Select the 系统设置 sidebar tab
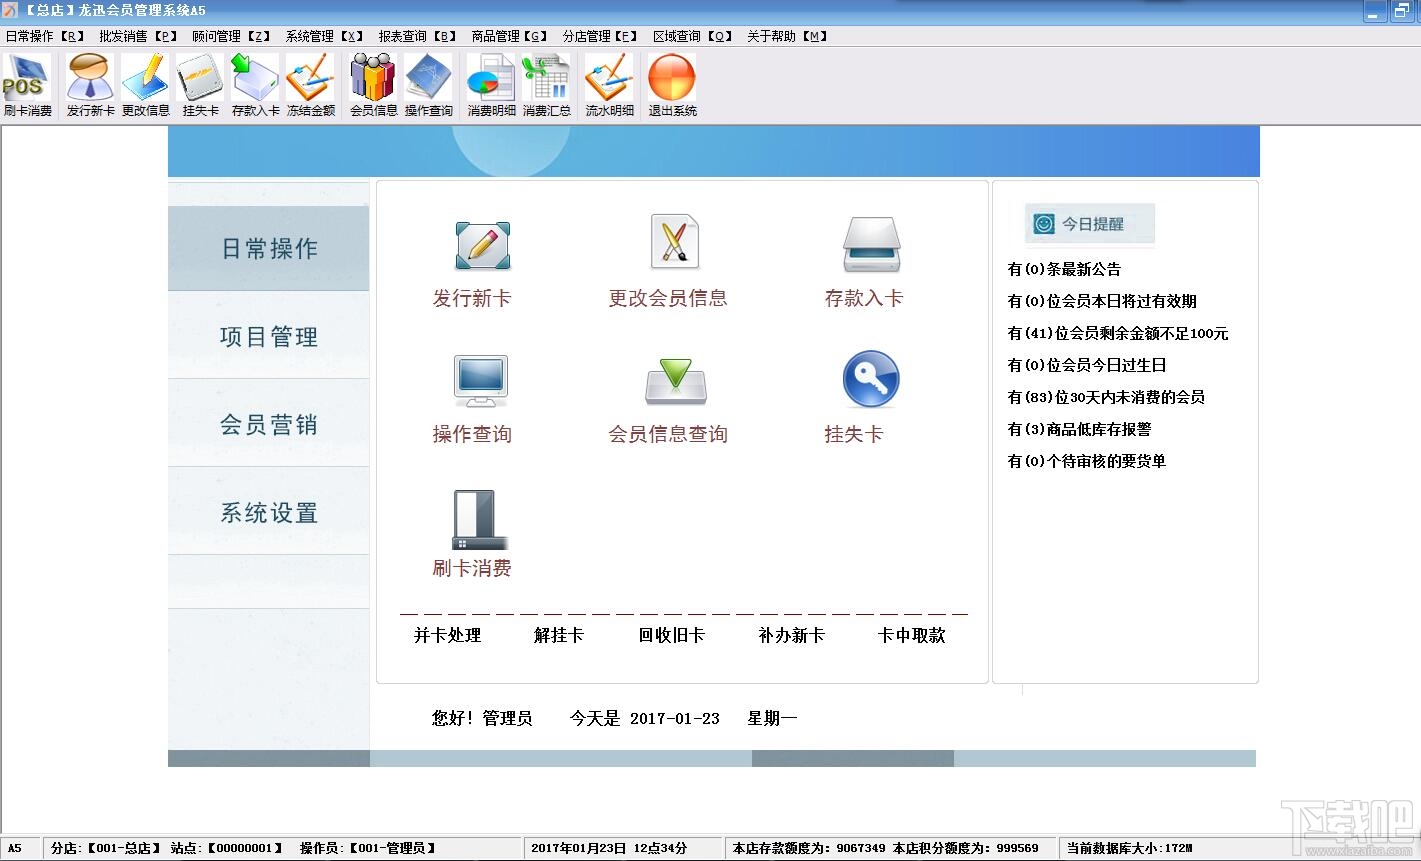This screenshot has width=1421, height=861. pos(269,513)
